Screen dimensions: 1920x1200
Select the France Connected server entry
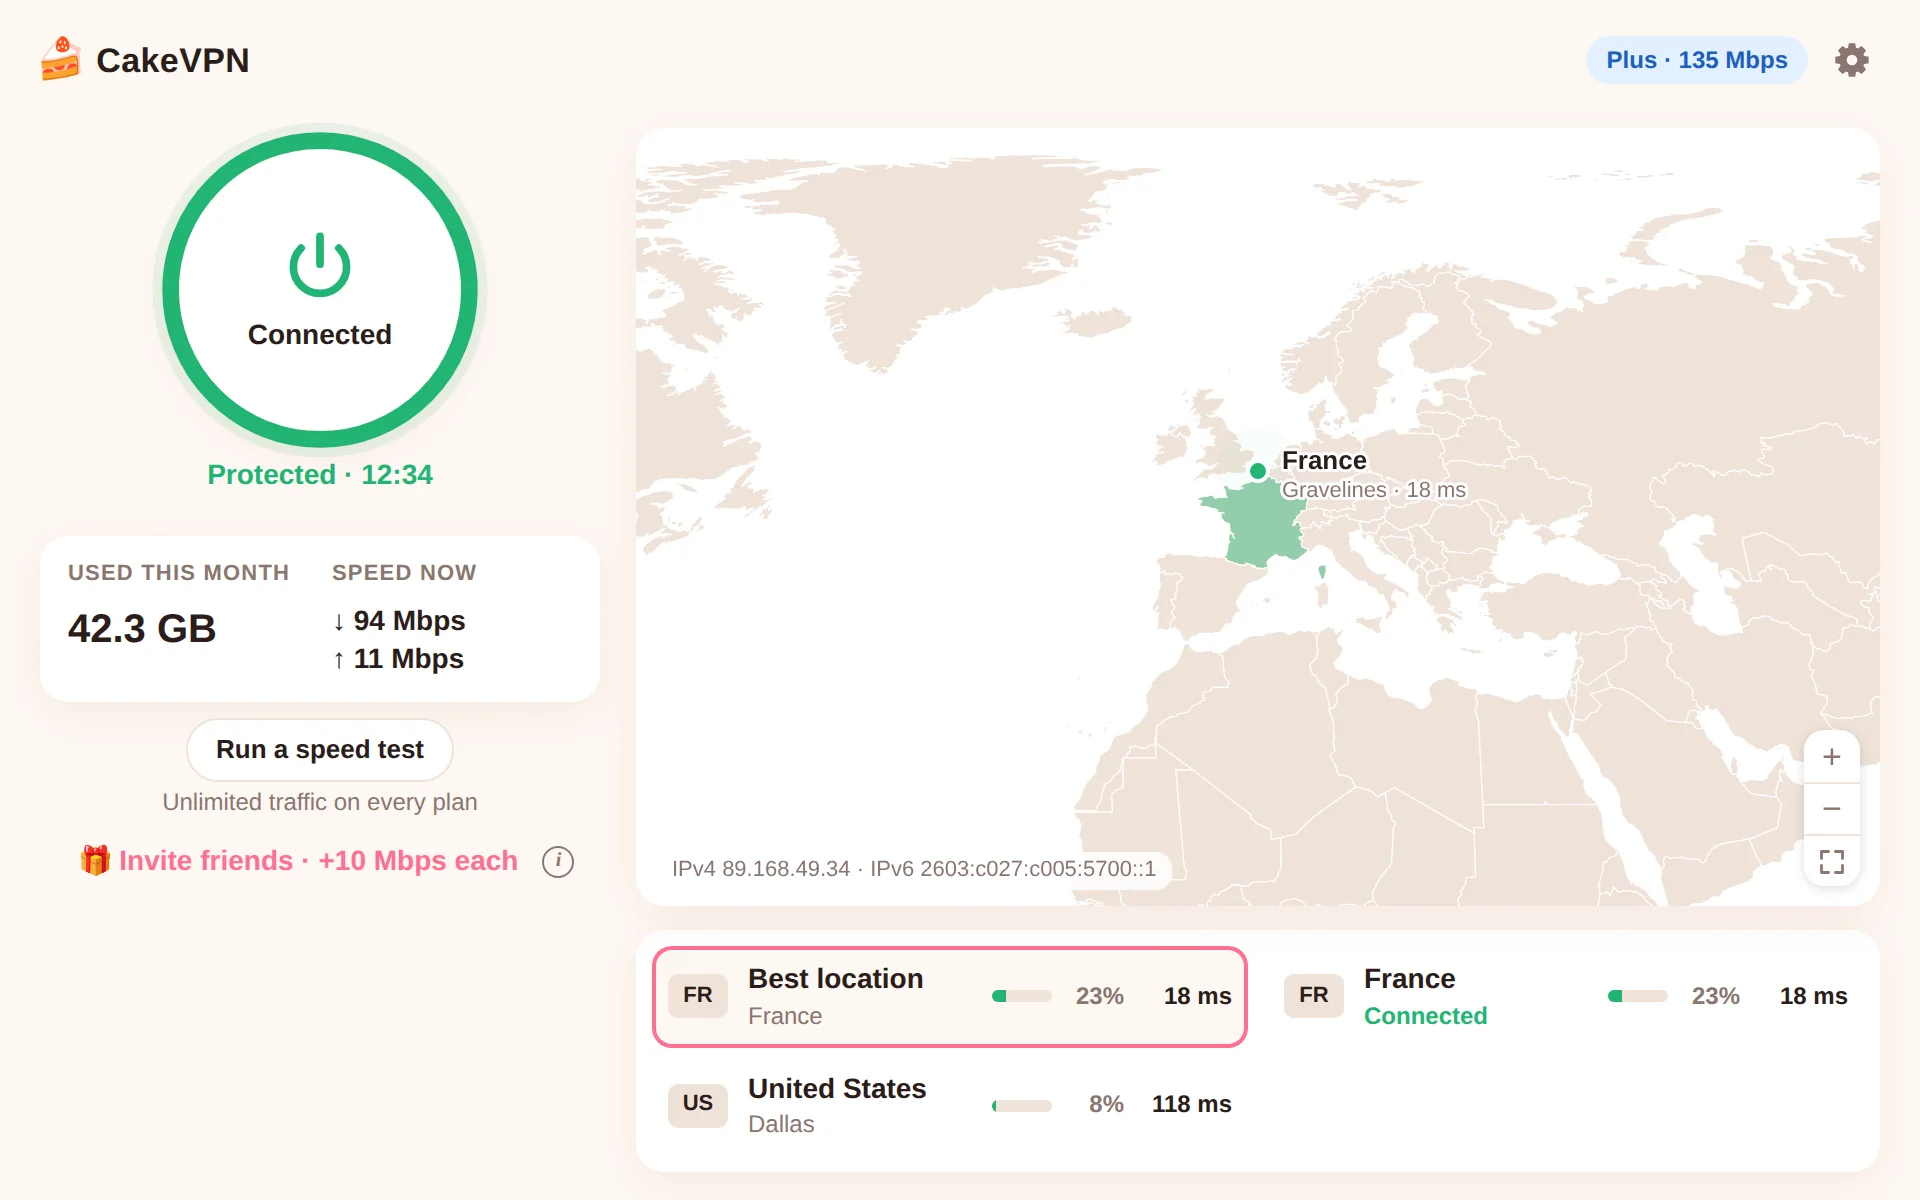[x=1566, y=997]
